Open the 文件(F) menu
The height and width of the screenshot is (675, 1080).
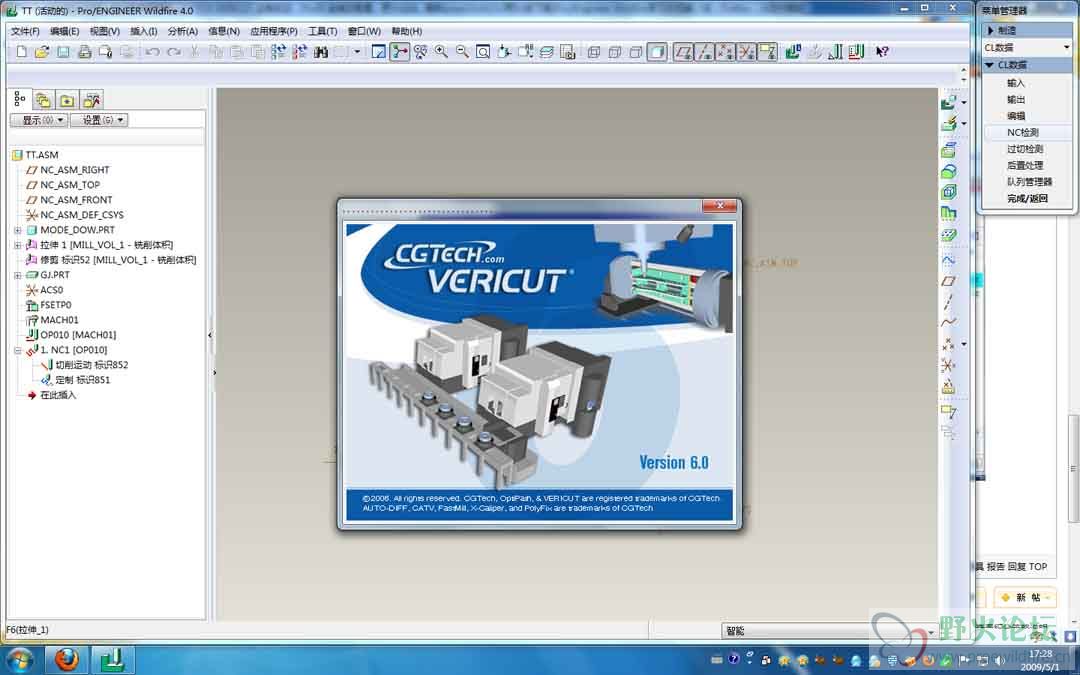pos(25,31)
